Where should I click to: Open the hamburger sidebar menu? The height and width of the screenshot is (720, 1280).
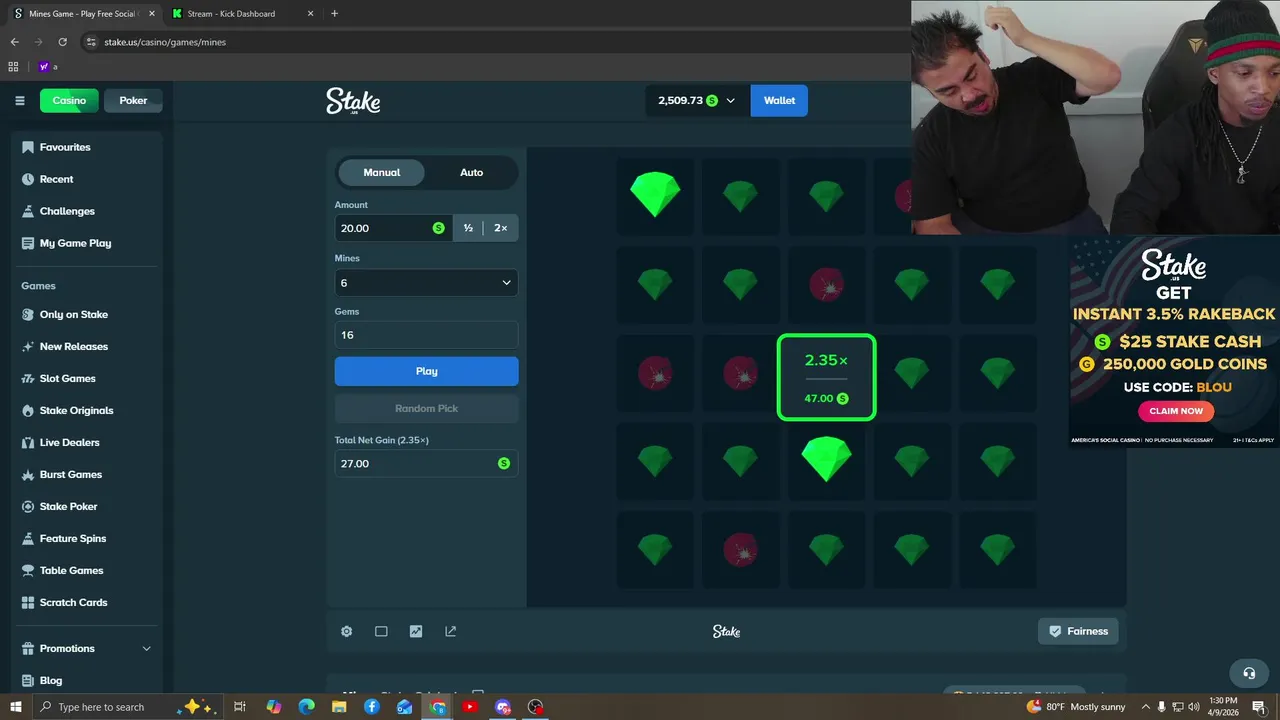click(19, 100)
